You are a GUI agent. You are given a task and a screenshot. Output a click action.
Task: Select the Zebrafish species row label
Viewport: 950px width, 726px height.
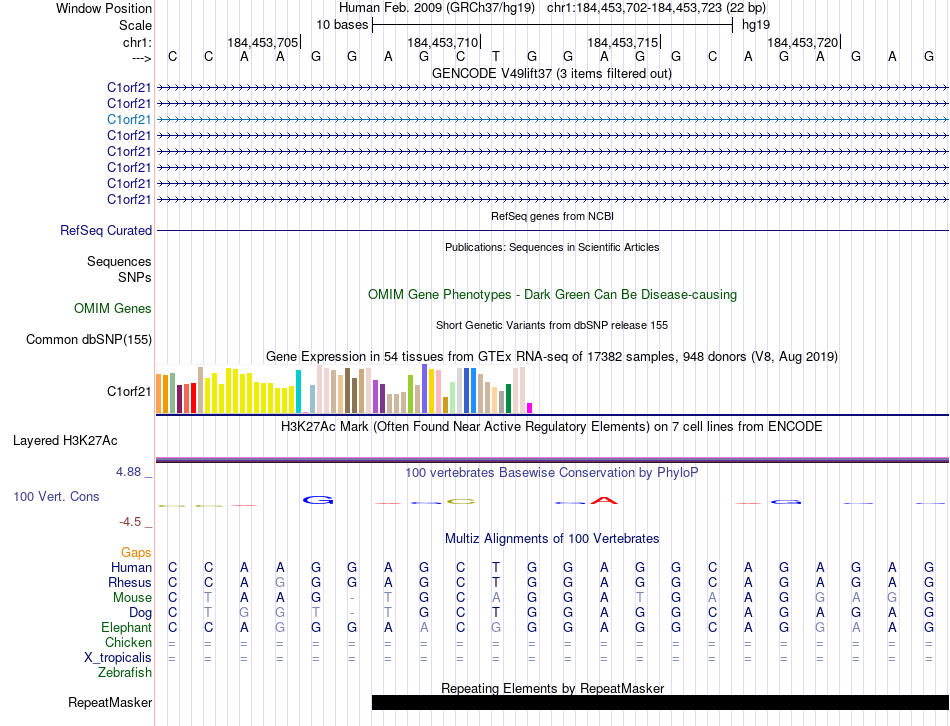tap(125, 672)
